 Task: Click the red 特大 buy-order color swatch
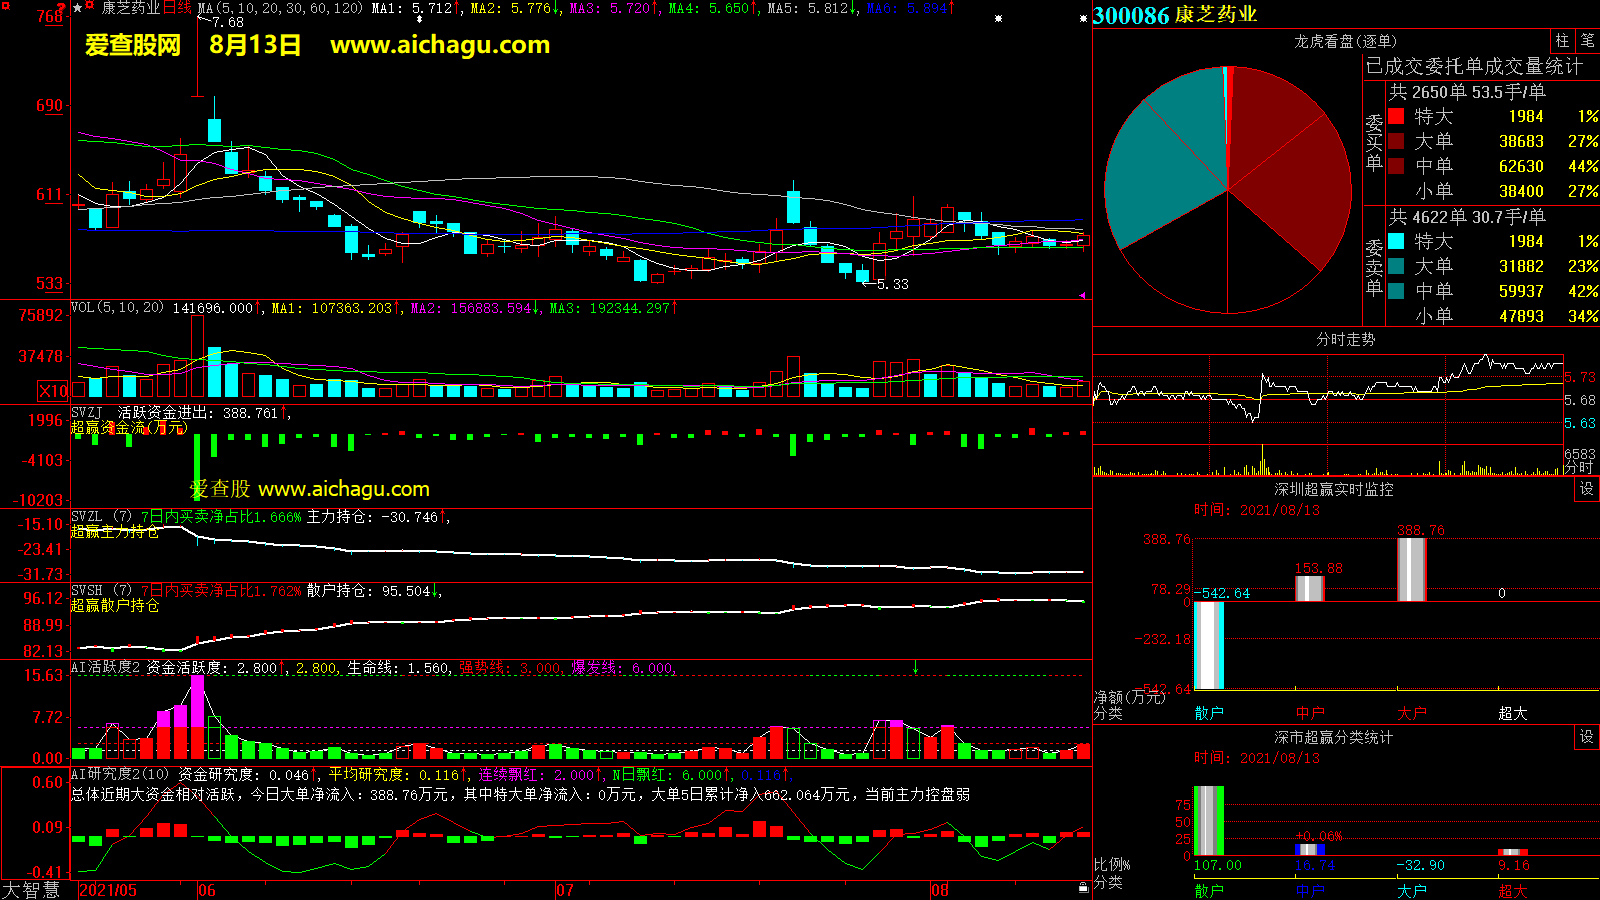pos(1396,116)
